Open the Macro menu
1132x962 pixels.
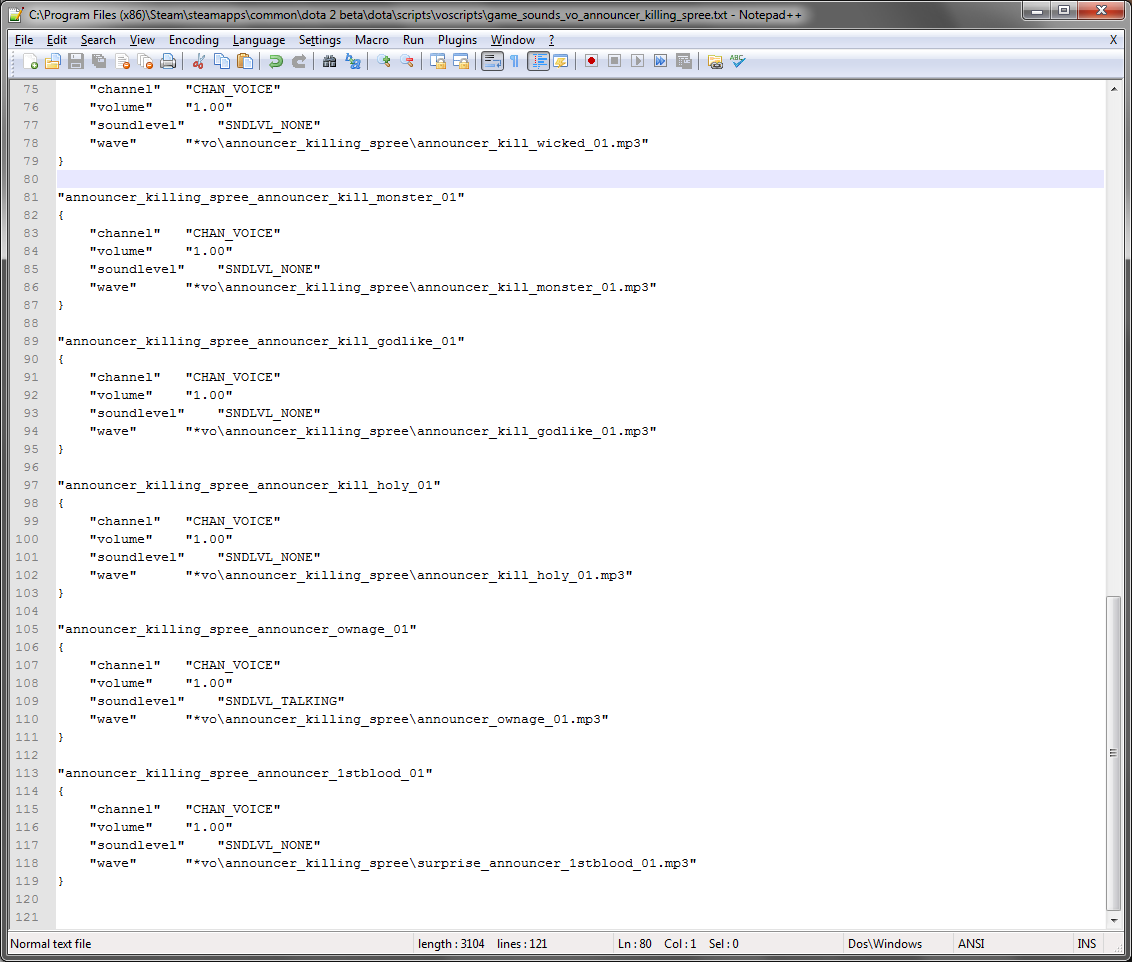click(372, 40)
